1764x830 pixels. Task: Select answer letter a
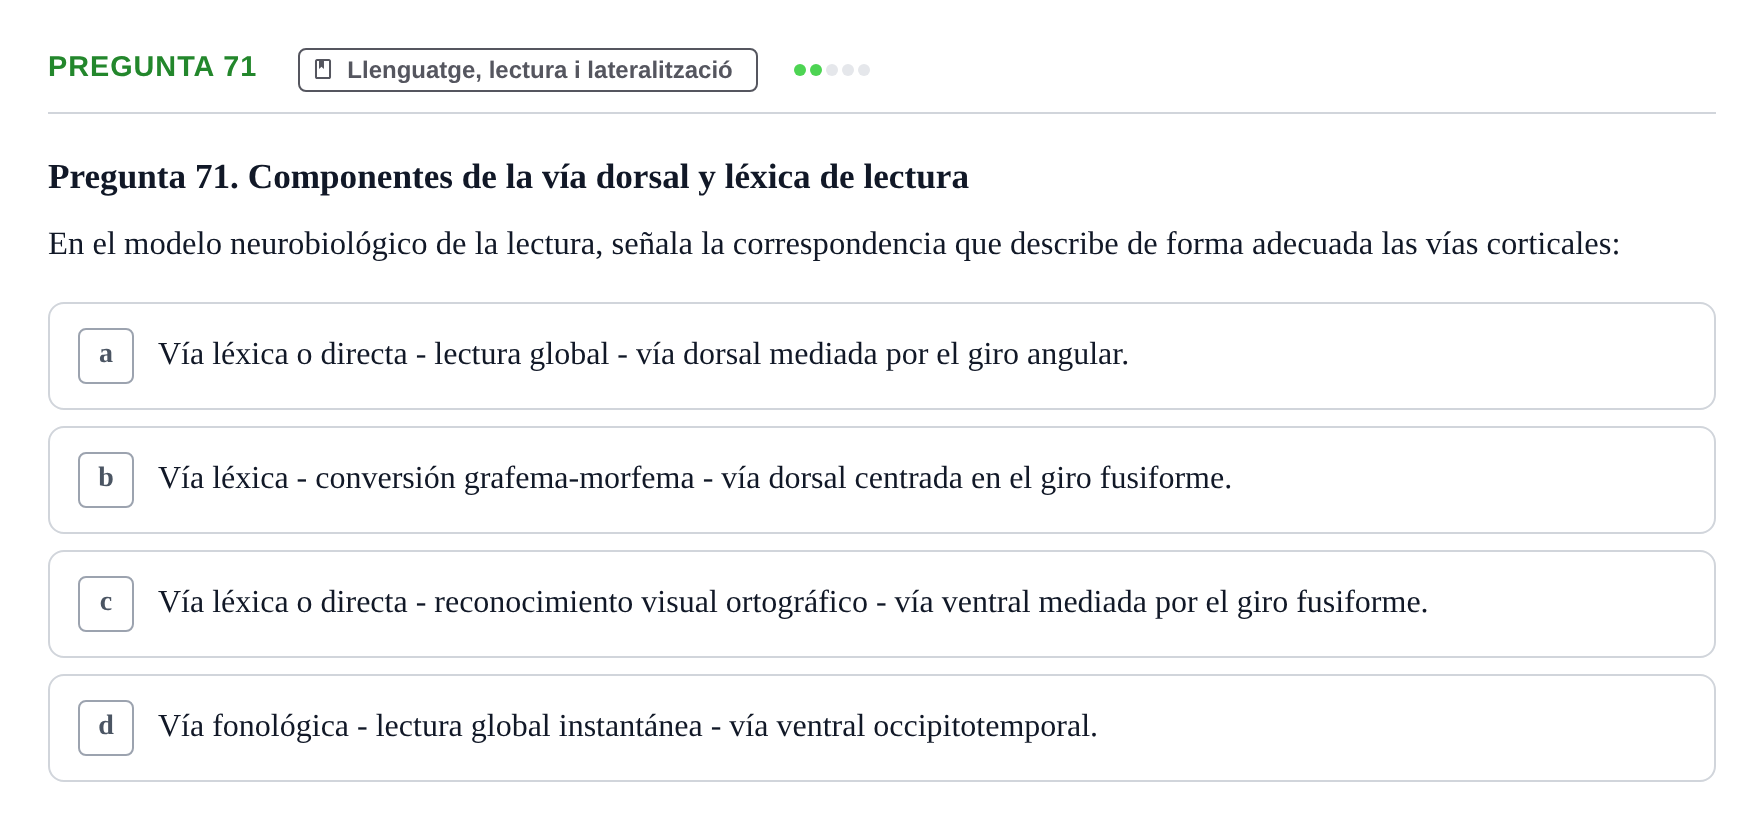pyautogui.click(x=106, y=356)
